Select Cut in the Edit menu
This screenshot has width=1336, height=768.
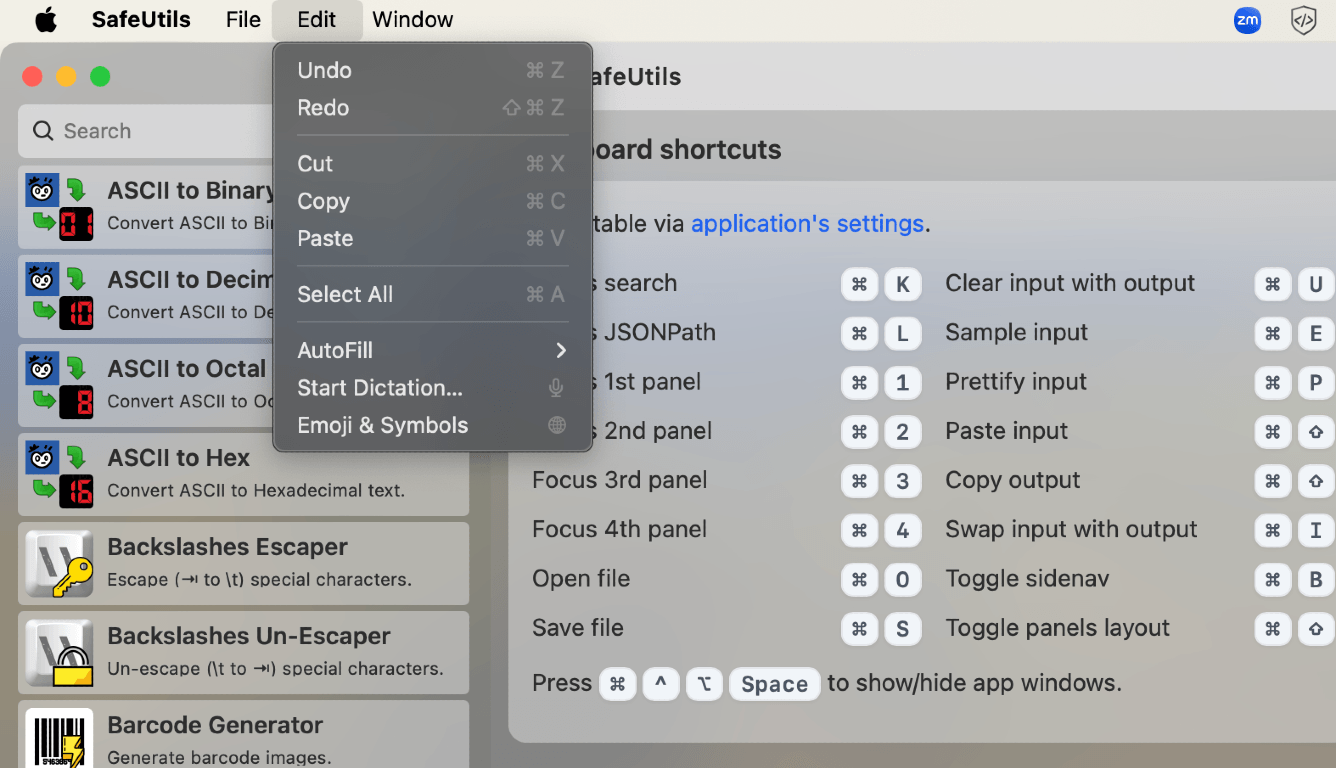click(x=433, y=164)
